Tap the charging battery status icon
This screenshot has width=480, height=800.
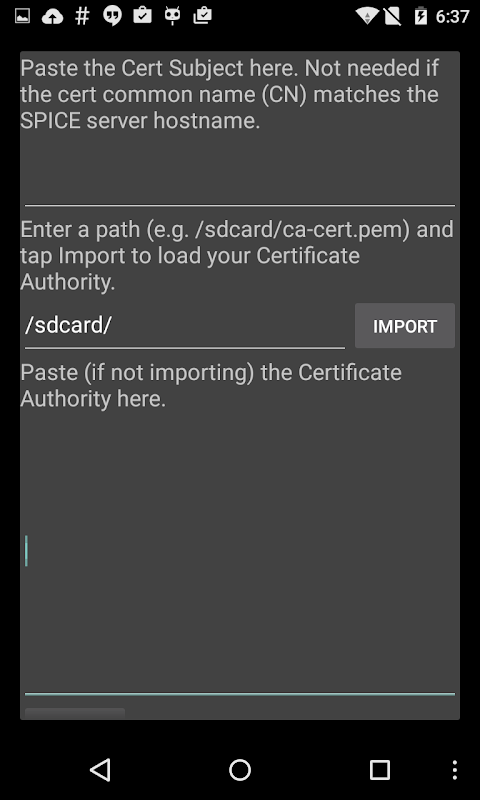click(x=421, y=16)
